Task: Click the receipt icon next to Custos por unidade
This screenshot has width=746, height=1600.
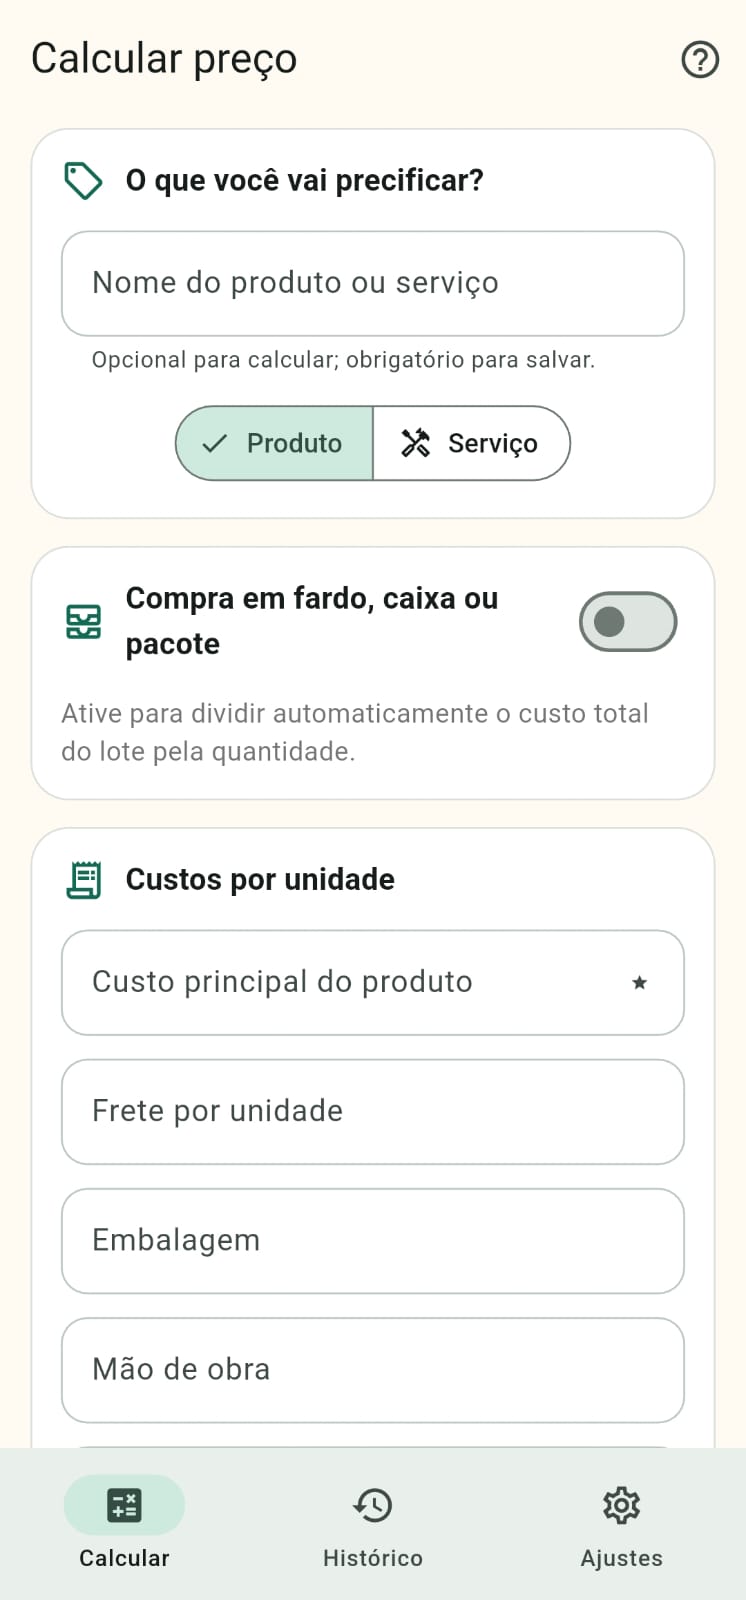Action: [84, 880]
